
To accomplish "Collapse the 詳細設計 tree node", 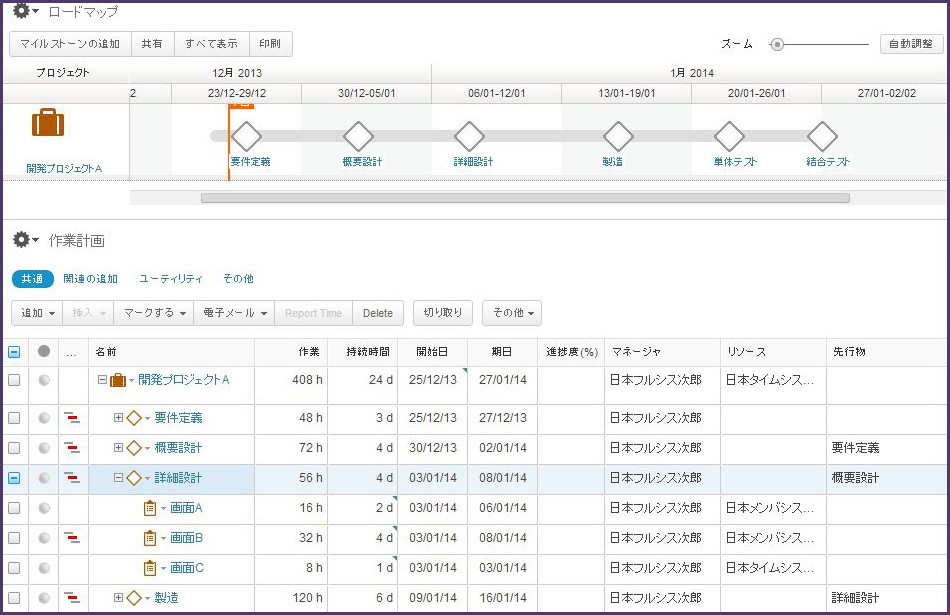I will [118, 478].
